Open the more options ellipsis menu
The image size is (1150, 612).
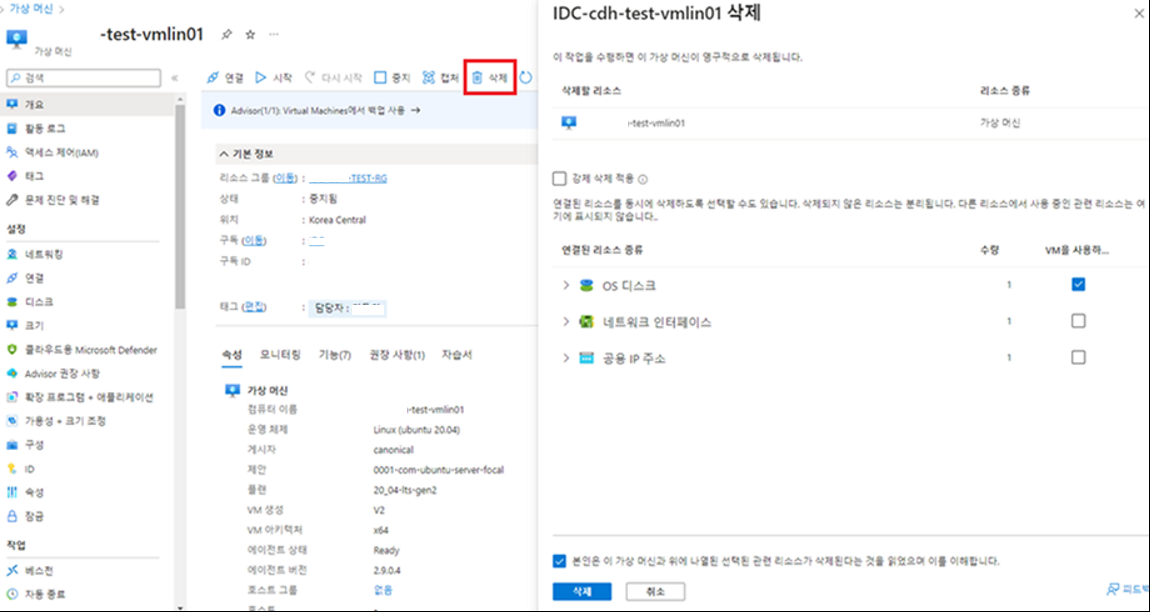click(x=274, y=34)
